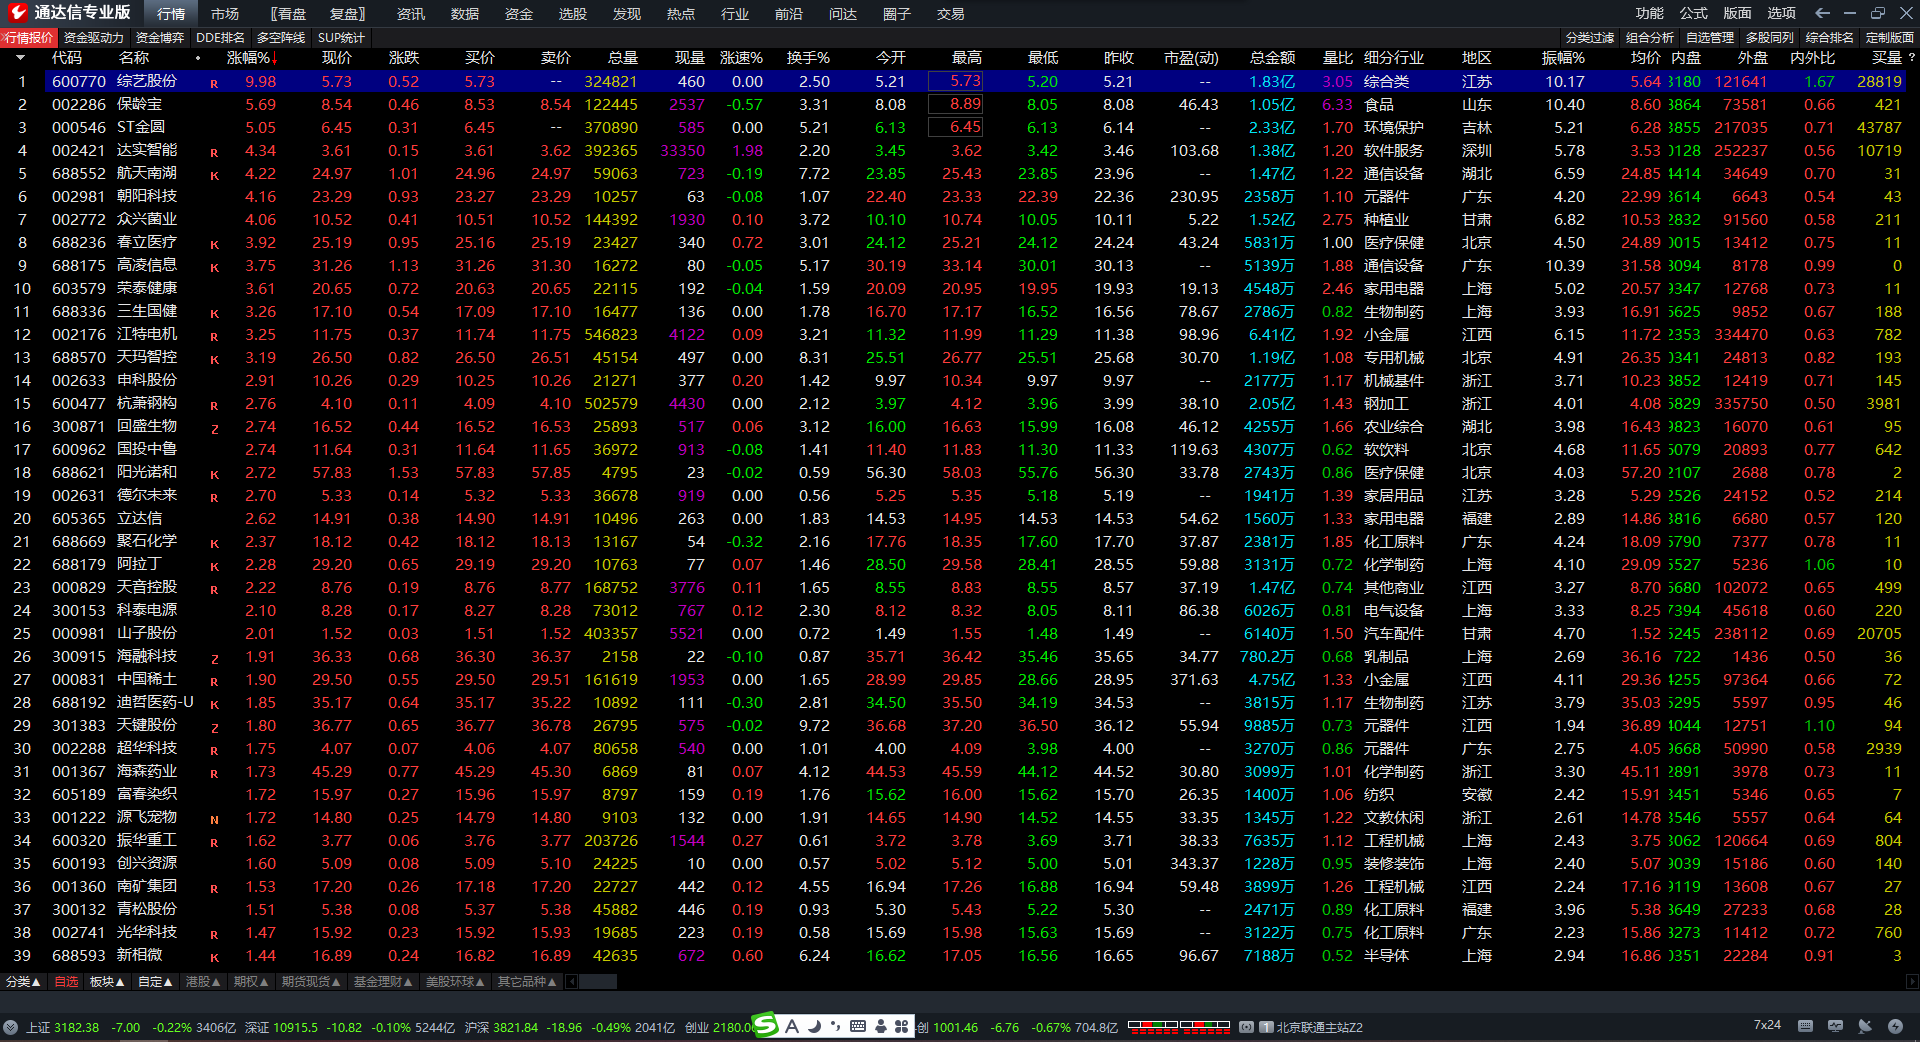This screenshot has width=1920, height=1042.
Task: Open the 资讯 top menu
Action: 411,14
